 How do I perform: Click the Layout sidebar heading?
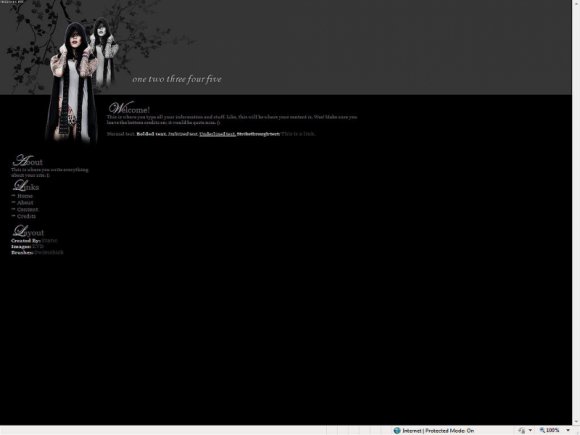click(x=28, y=231)
